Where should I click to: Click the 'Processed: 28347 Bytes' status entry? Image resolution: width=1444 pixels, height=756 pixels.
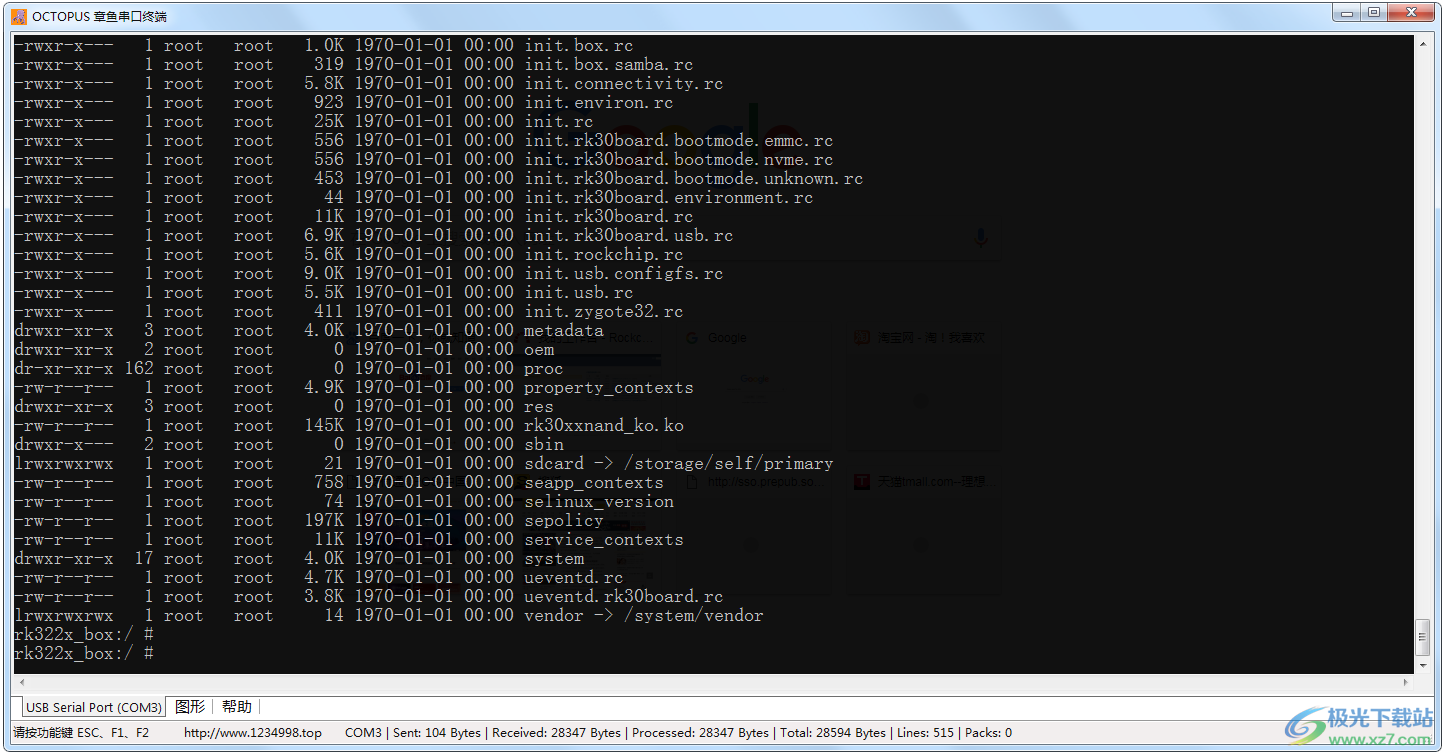pos(700,733)
